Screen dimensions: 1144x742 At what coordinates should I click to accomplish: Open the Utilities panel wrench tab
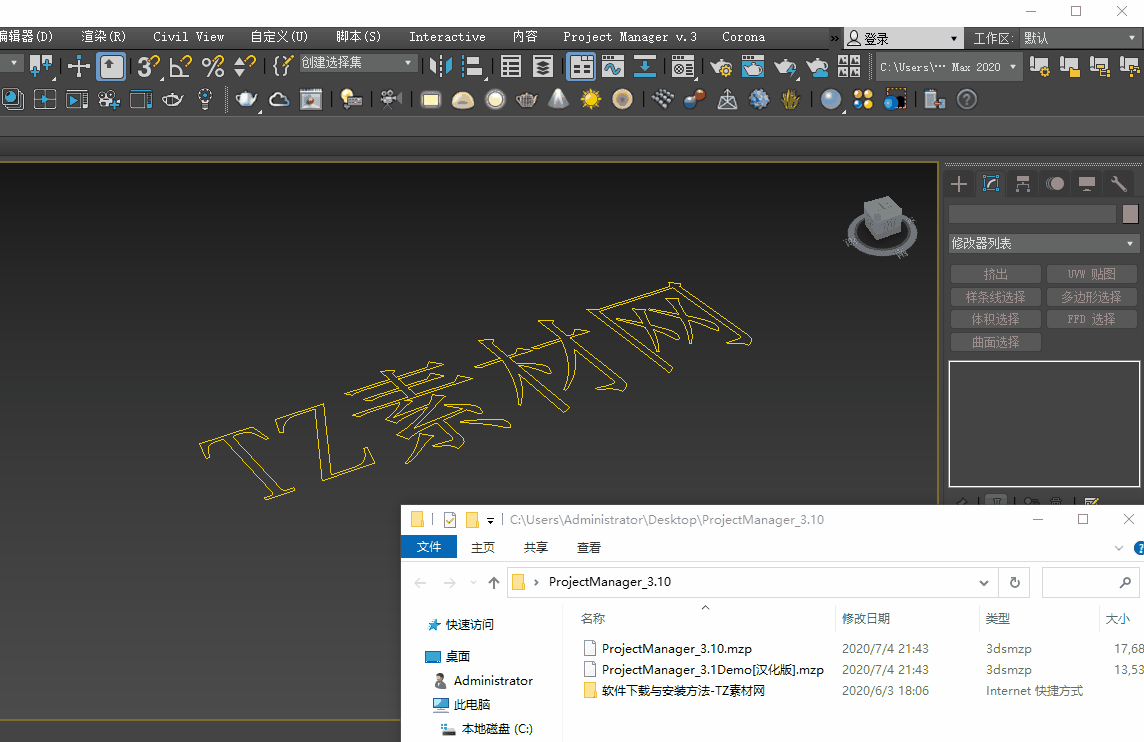tap(1119, 183)
